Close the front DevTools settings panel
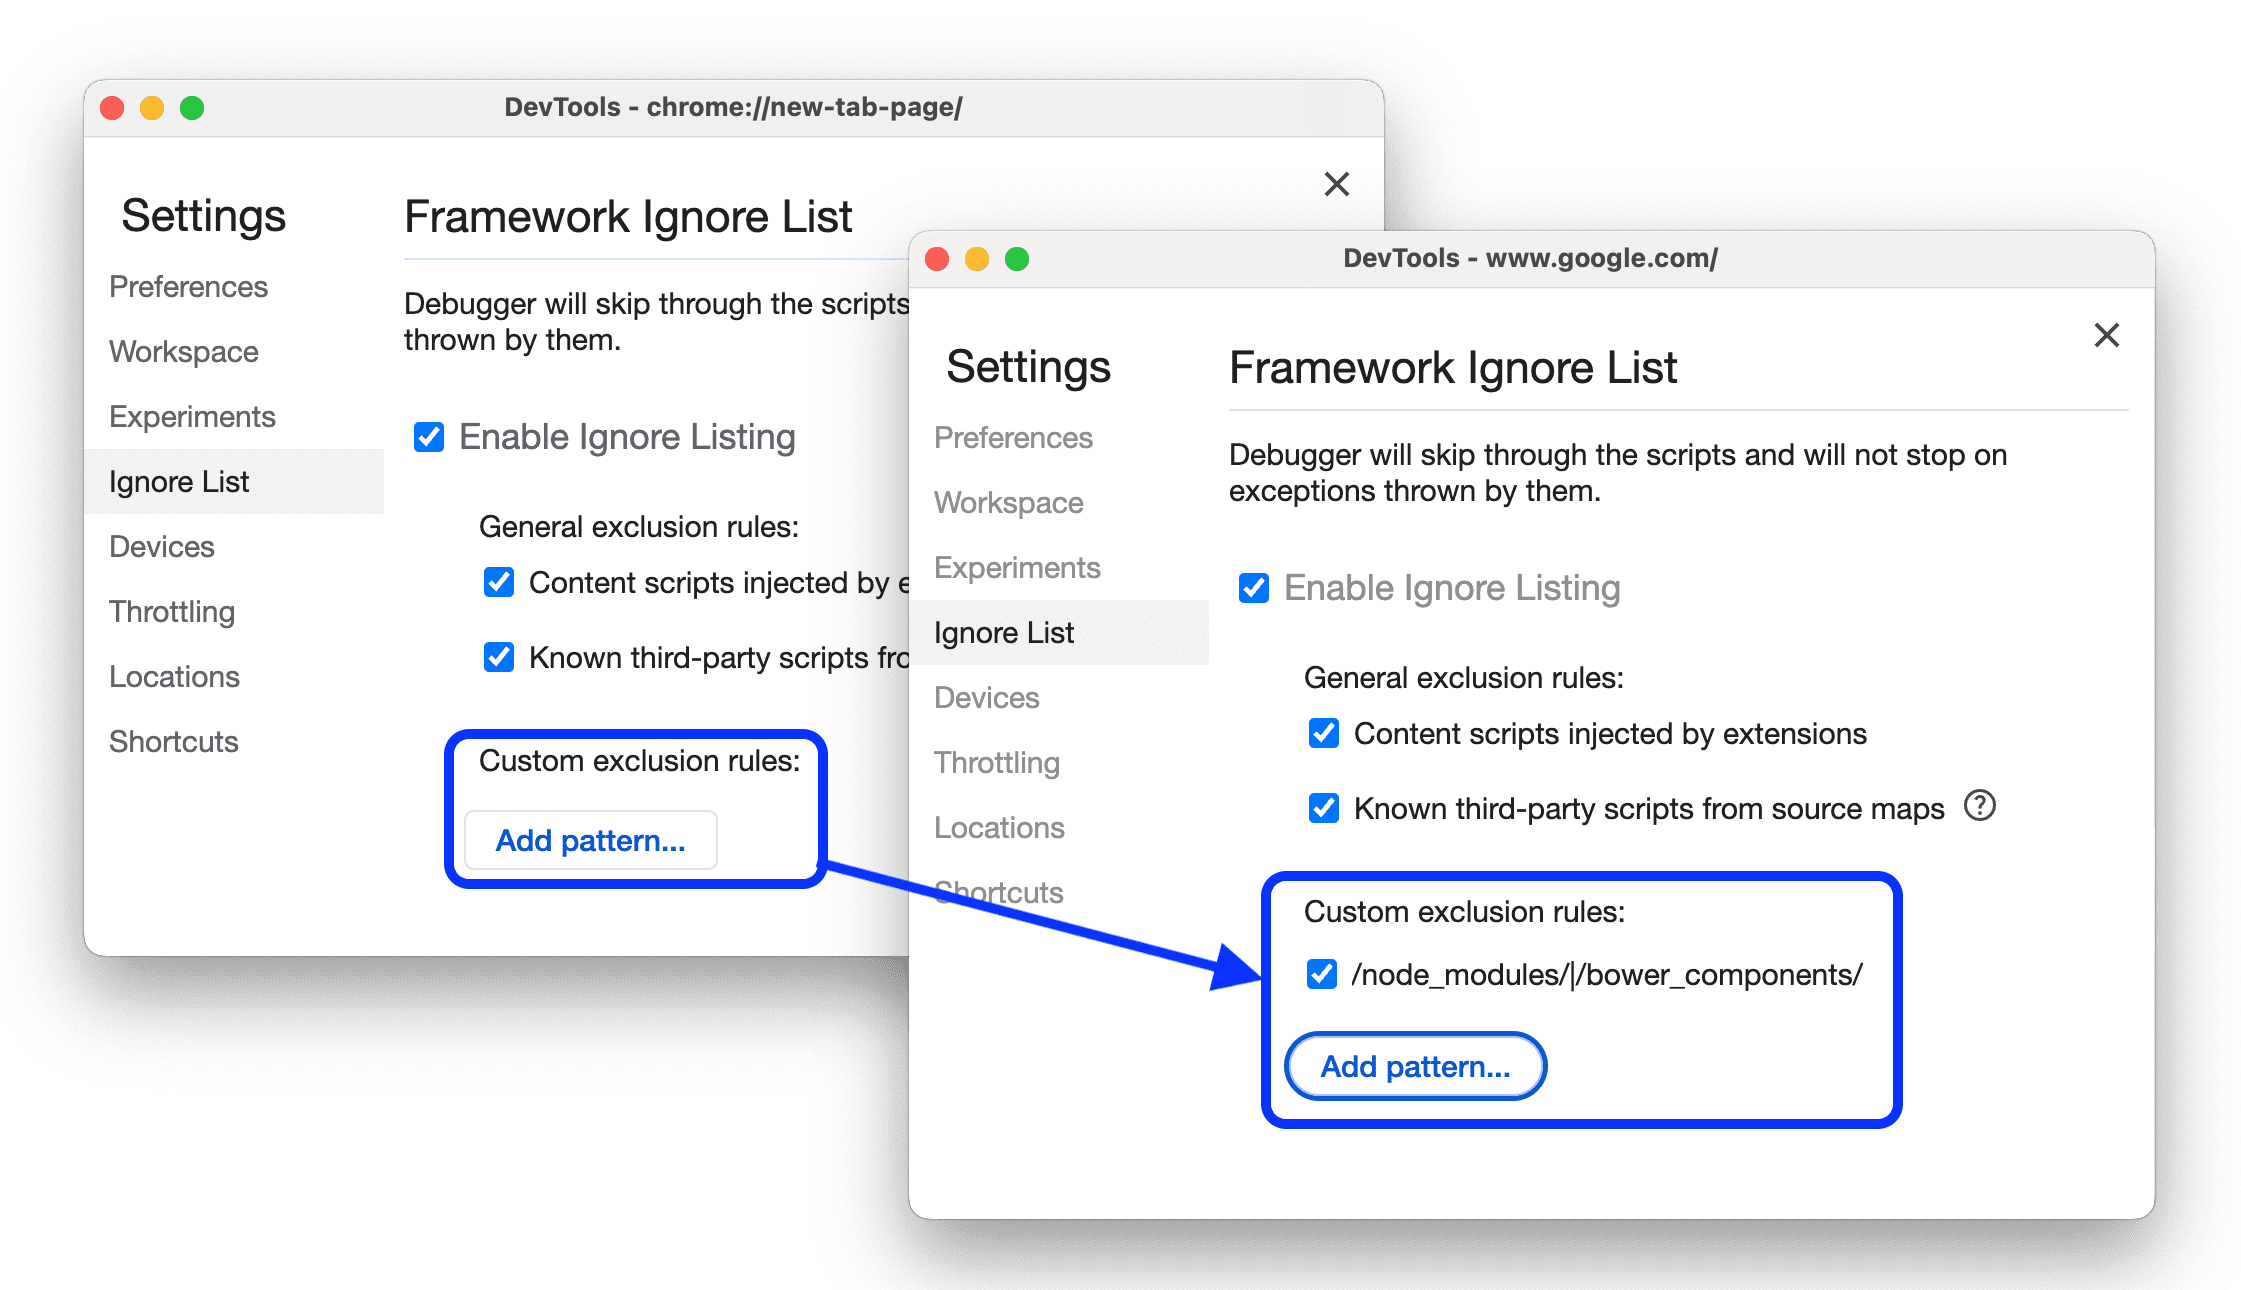Viewport: 2241px width, 1290px height. pos(2106,336)
